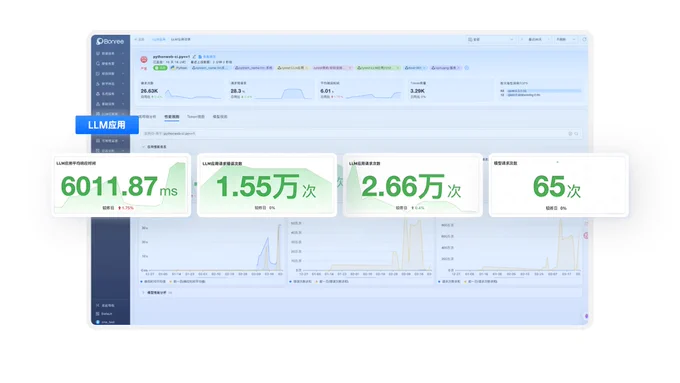
Task: Click the Default item at the sidebar bottom
Action: click(x=105, y=314)
